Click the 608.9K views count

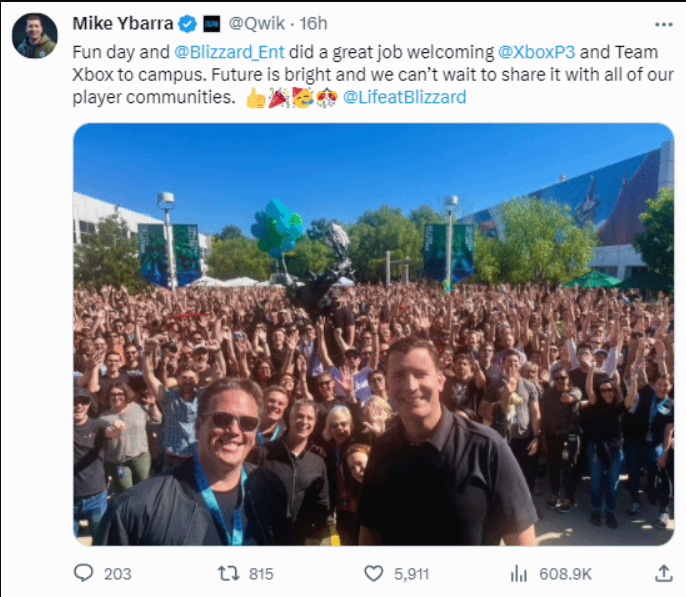[x=565, y=574]
